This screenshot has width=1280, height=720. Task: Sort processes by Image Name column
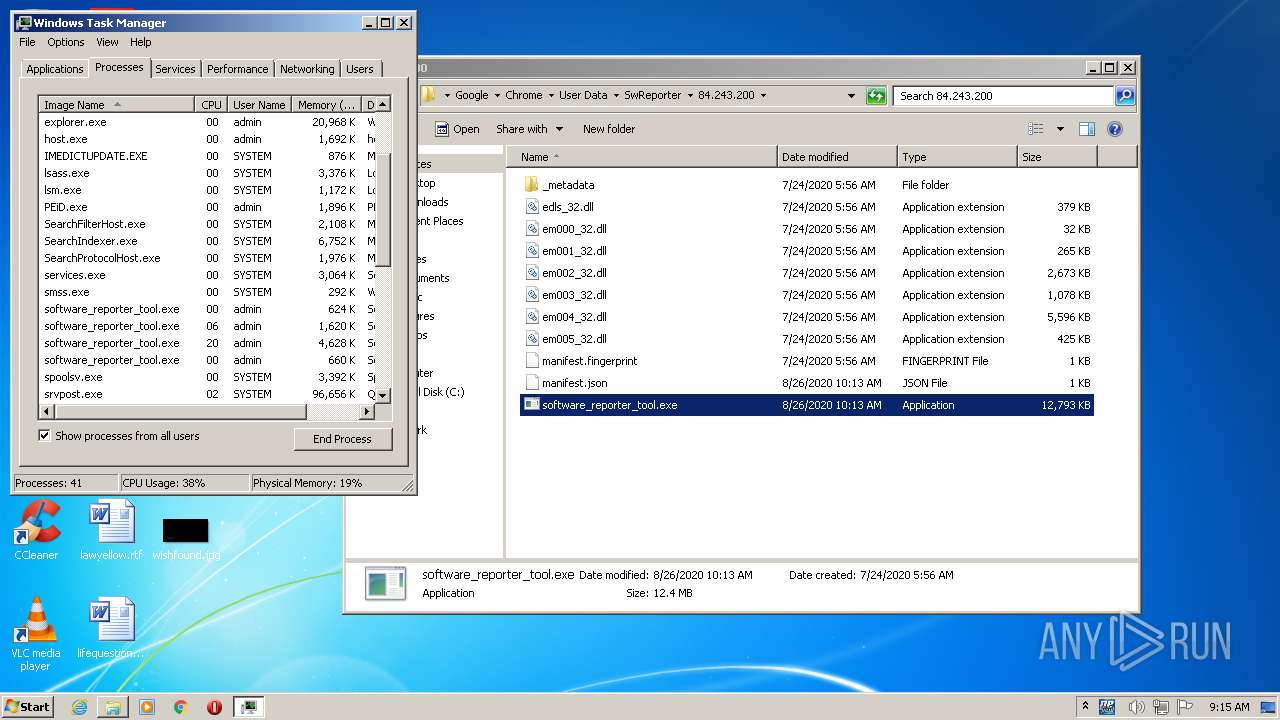point(116,105)
